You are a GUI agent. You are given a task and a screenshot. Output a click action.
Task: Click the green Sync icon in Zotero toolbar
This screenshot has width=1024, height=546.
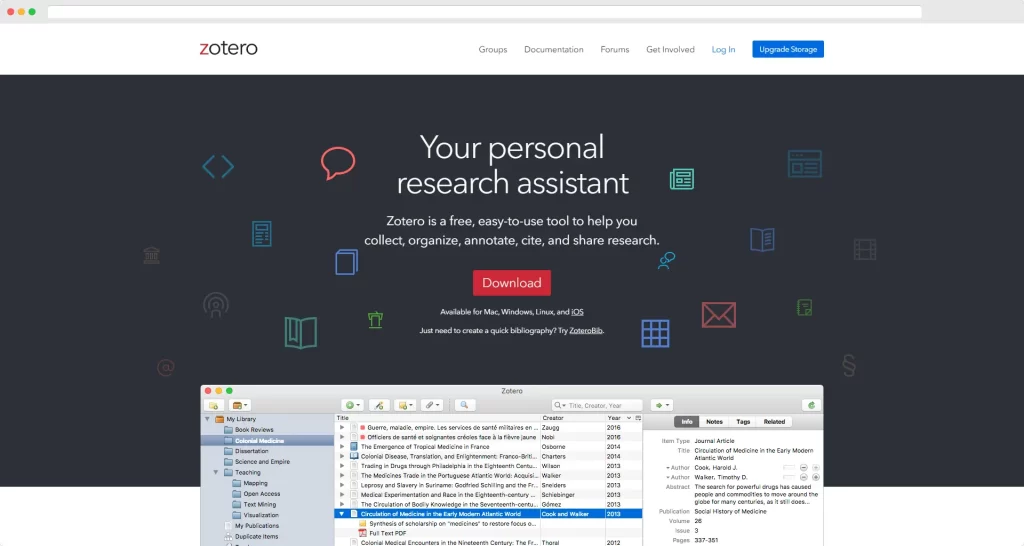tap(811, 406)
